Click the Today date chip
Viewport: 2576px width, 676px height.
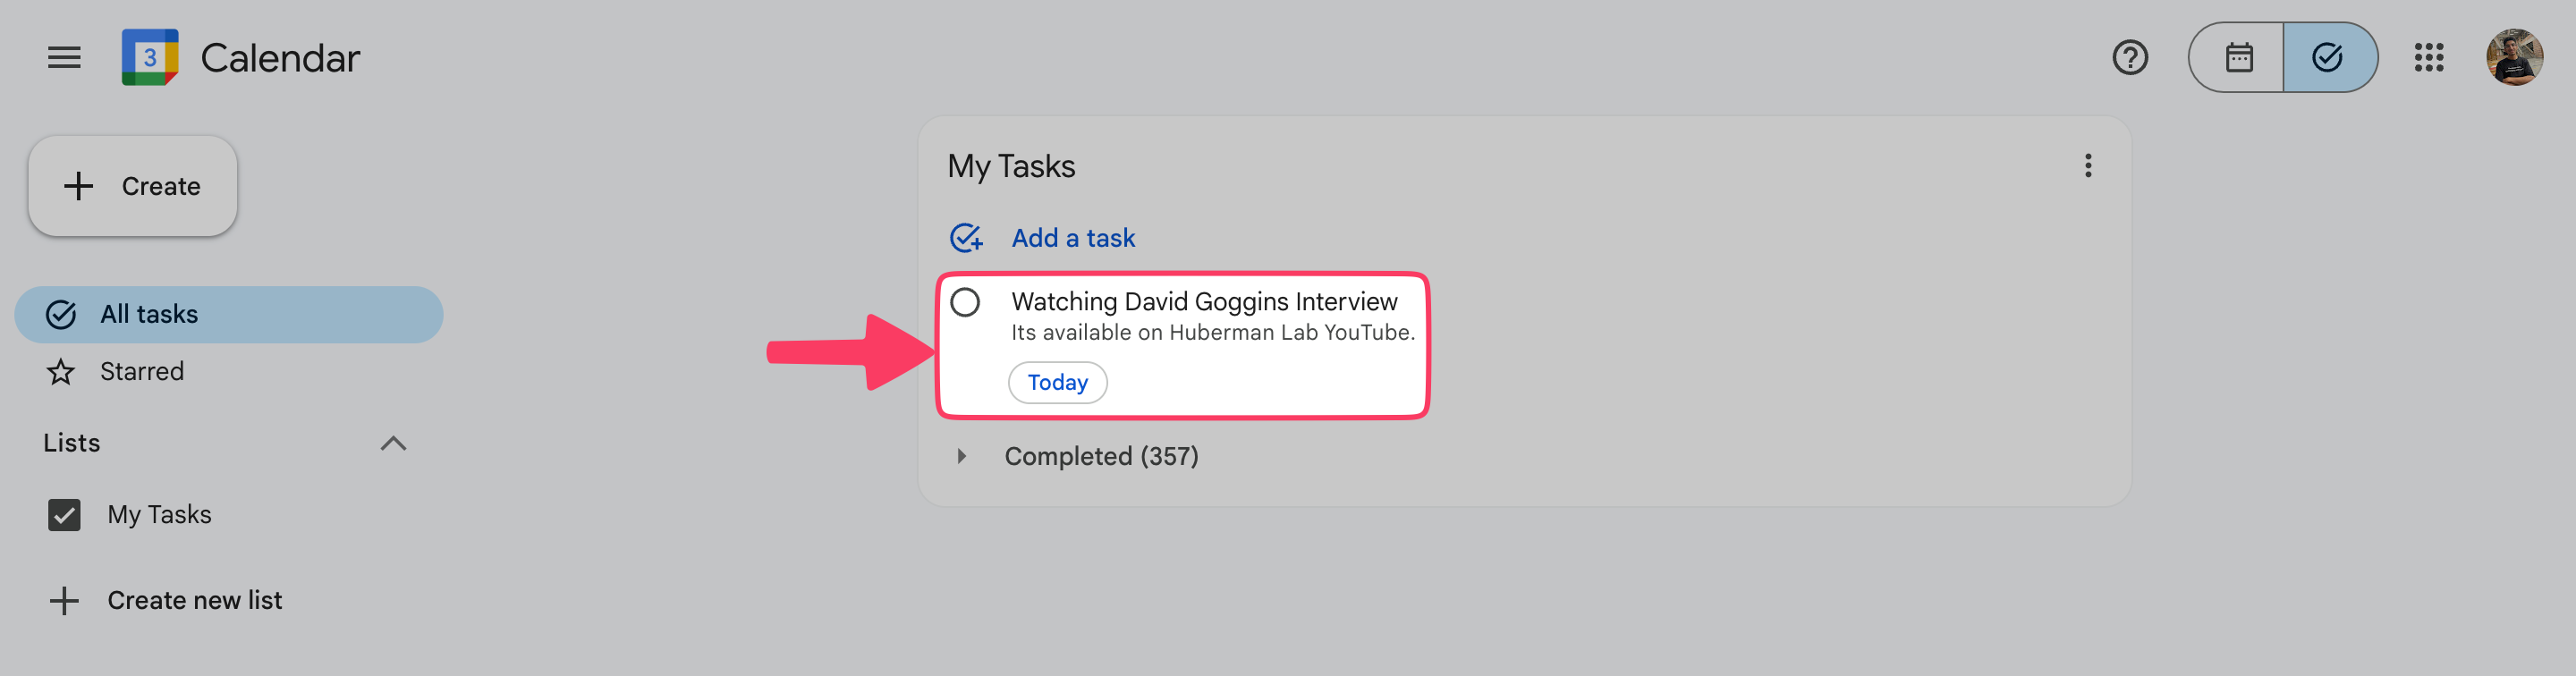tap(1057, 382)
